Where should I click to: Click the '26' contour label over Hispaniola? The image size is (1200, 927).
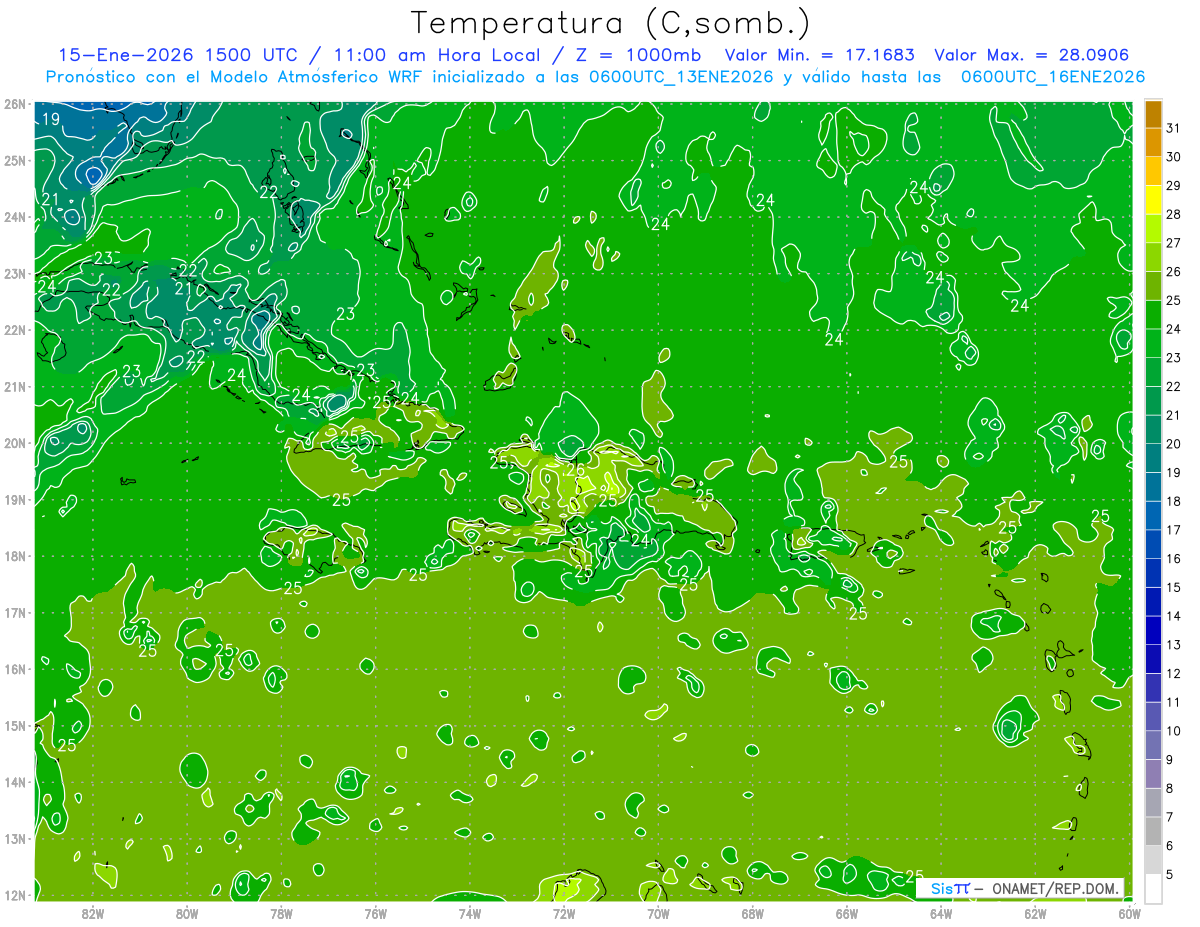tap(576, 468)
